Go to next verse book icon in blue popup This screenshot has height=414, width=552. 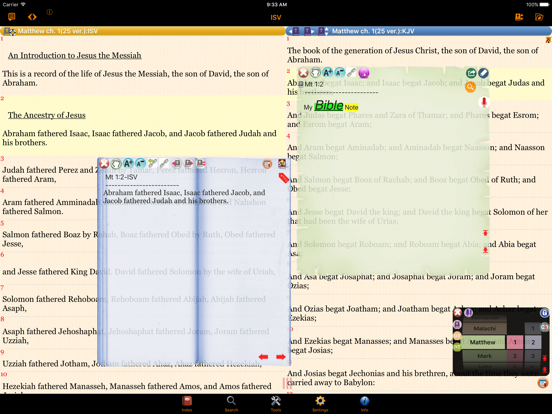click(189, 163)
